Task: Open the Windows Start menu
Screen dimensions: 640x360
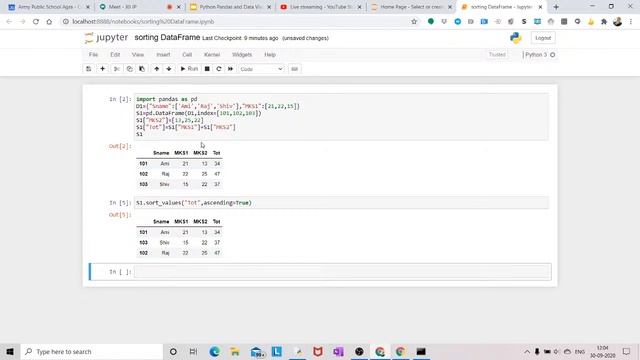Action: 10,351
